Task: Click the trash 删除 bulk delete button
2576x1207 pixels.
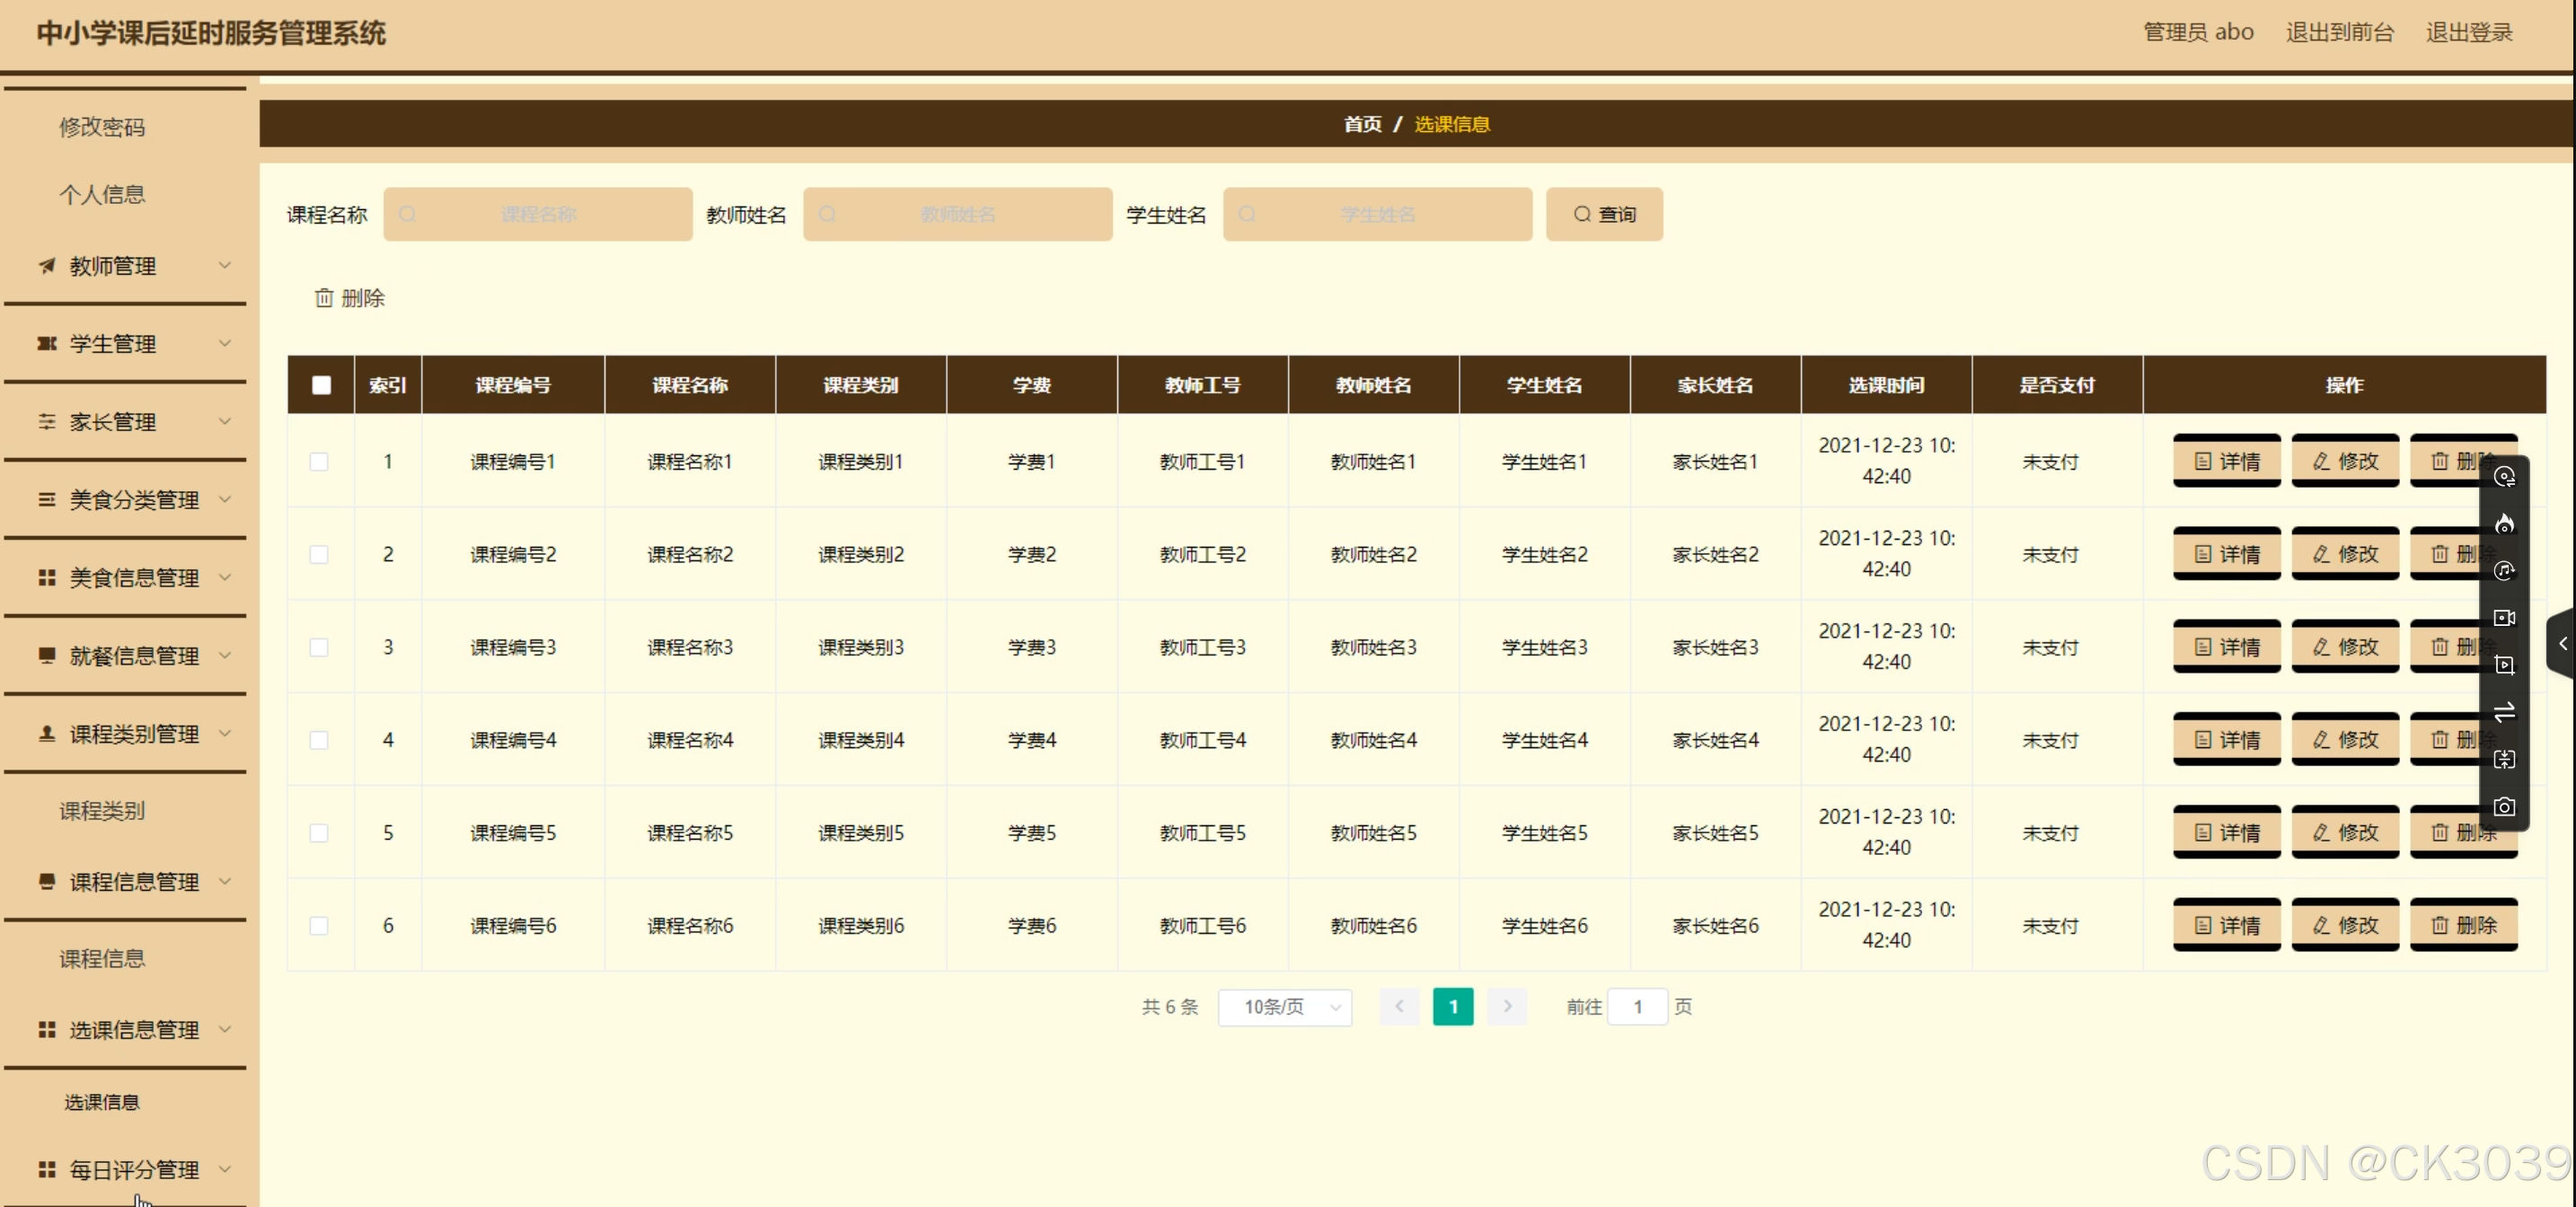Action: 350,298
